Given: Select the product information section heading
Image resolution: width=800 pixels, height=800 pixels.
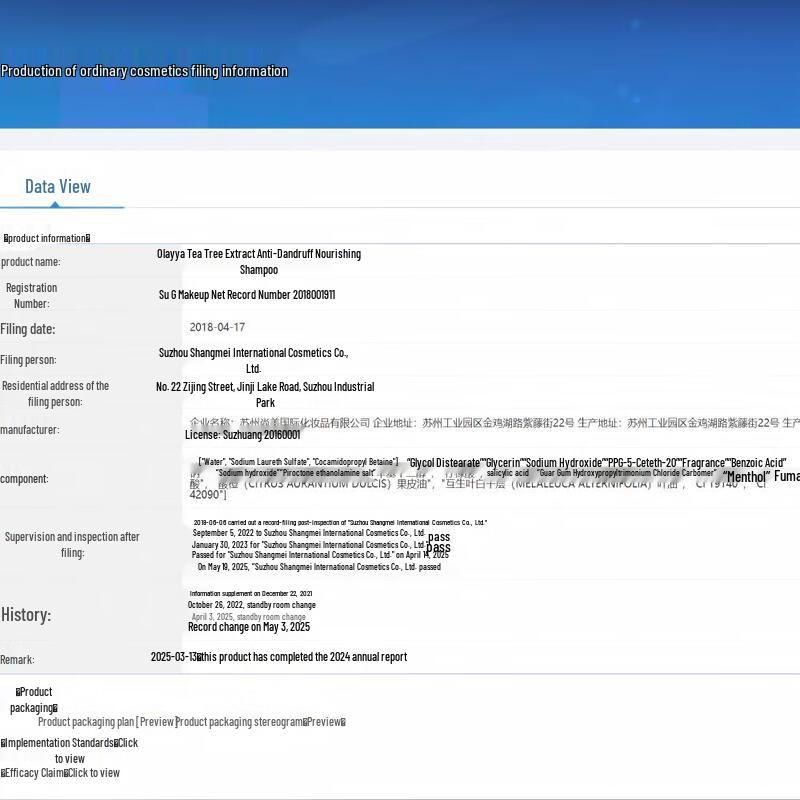Looking at the screenshot, I should click(47, 238).
